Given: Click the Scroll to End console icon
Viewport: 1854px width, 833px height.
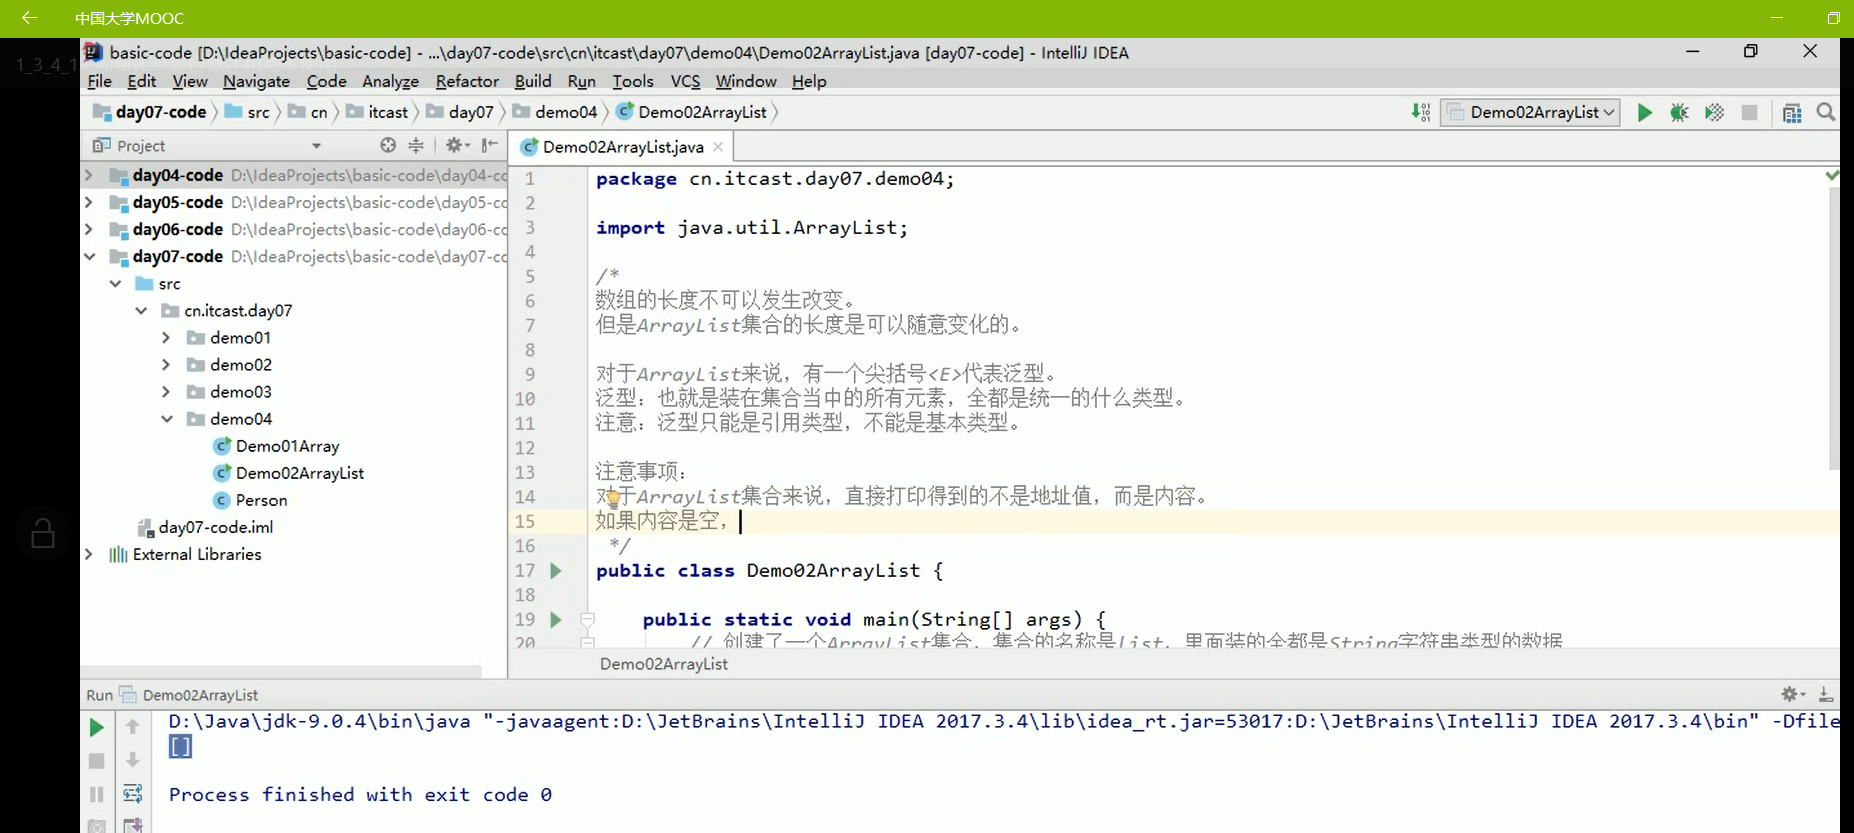Looking at the screenshot, I should 132,825.
